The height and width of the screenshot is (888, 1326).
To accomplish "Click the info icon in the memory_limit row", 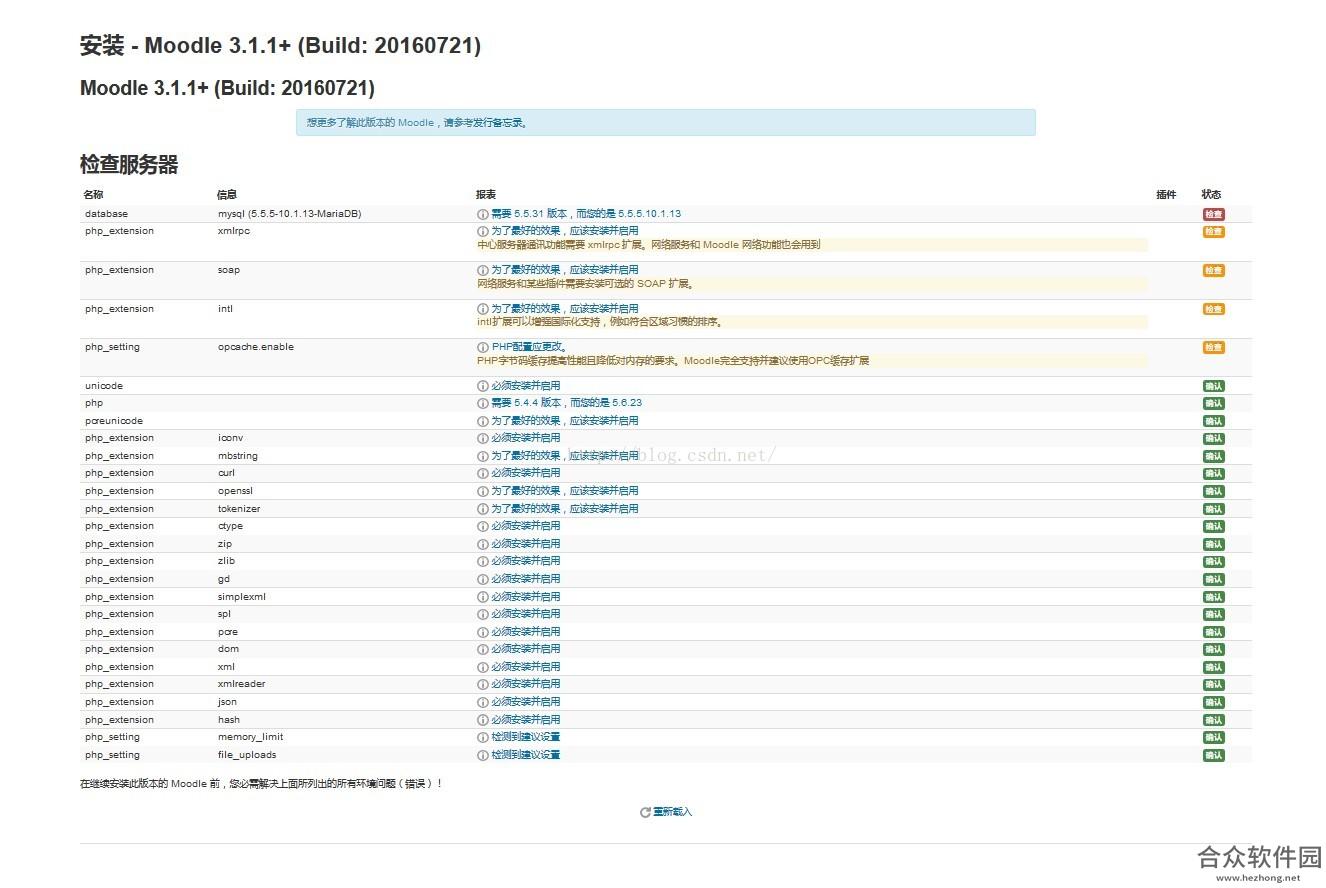I will pos(483,737).
